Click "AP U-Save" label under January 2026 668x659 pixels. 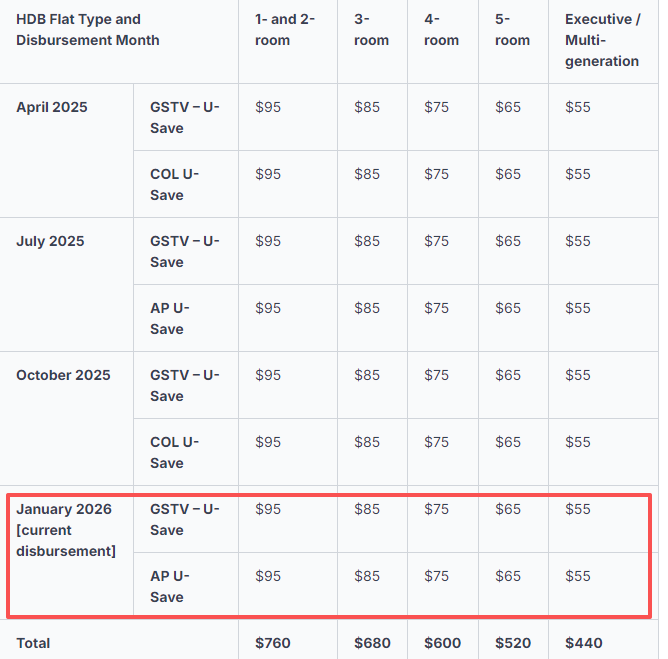click(171, 586)
